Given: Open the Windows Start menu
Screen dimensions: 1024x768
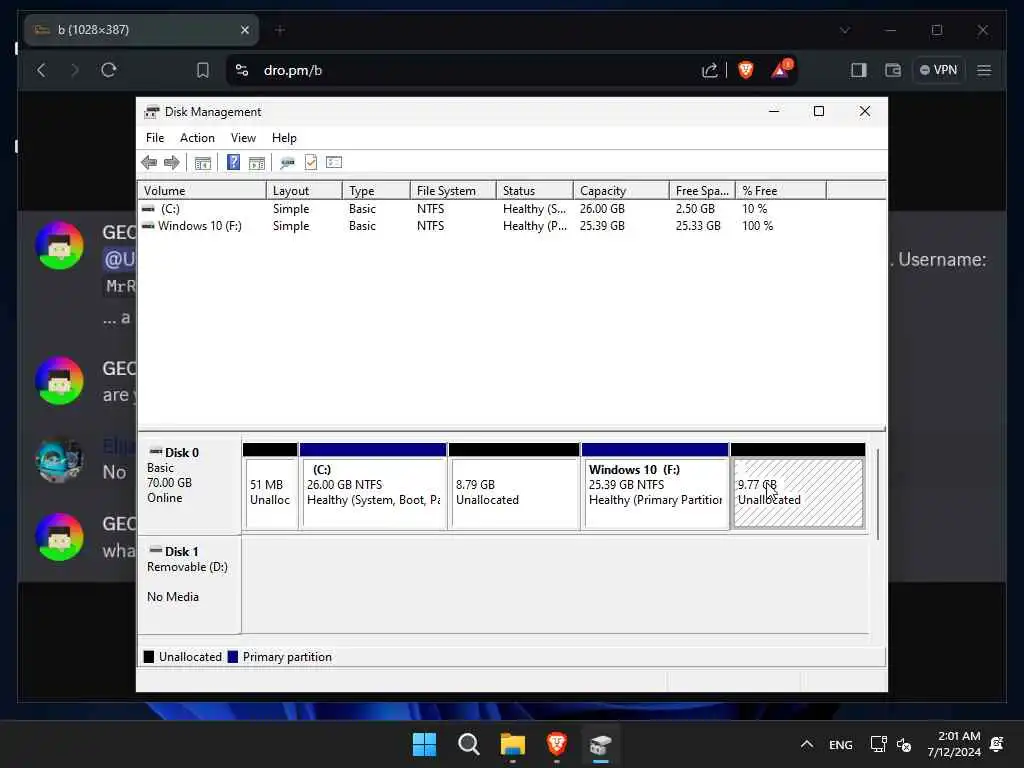Looking at the screenshot, I should tap(424, 744).
